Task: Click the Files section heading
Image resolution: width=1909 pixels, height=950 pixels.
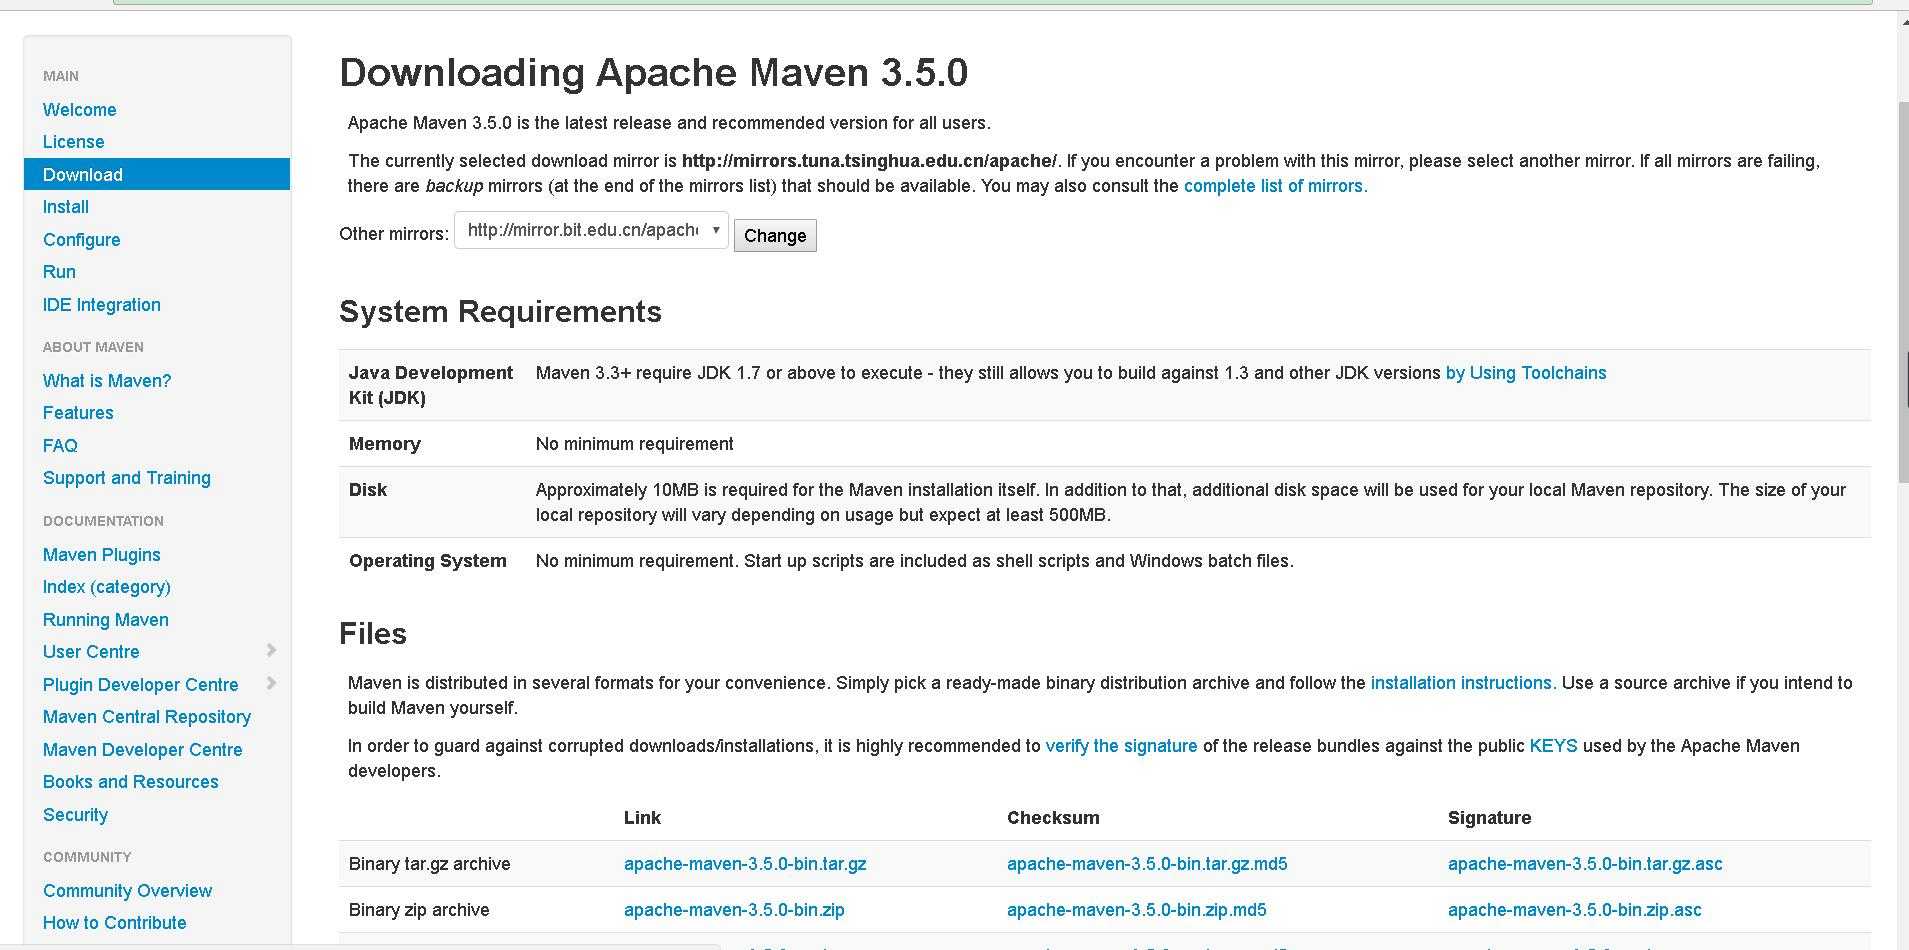Action: tap(373, 634)
